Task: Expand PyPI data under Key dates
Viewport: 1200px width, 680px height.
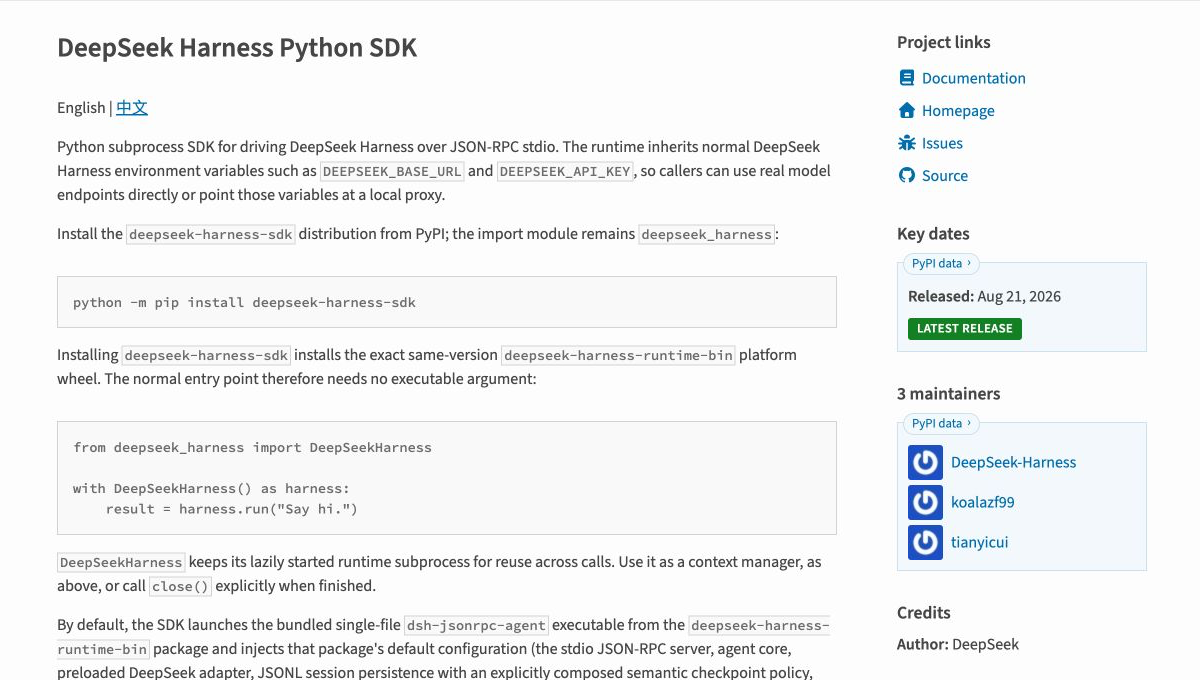Action: coord(941,264)
